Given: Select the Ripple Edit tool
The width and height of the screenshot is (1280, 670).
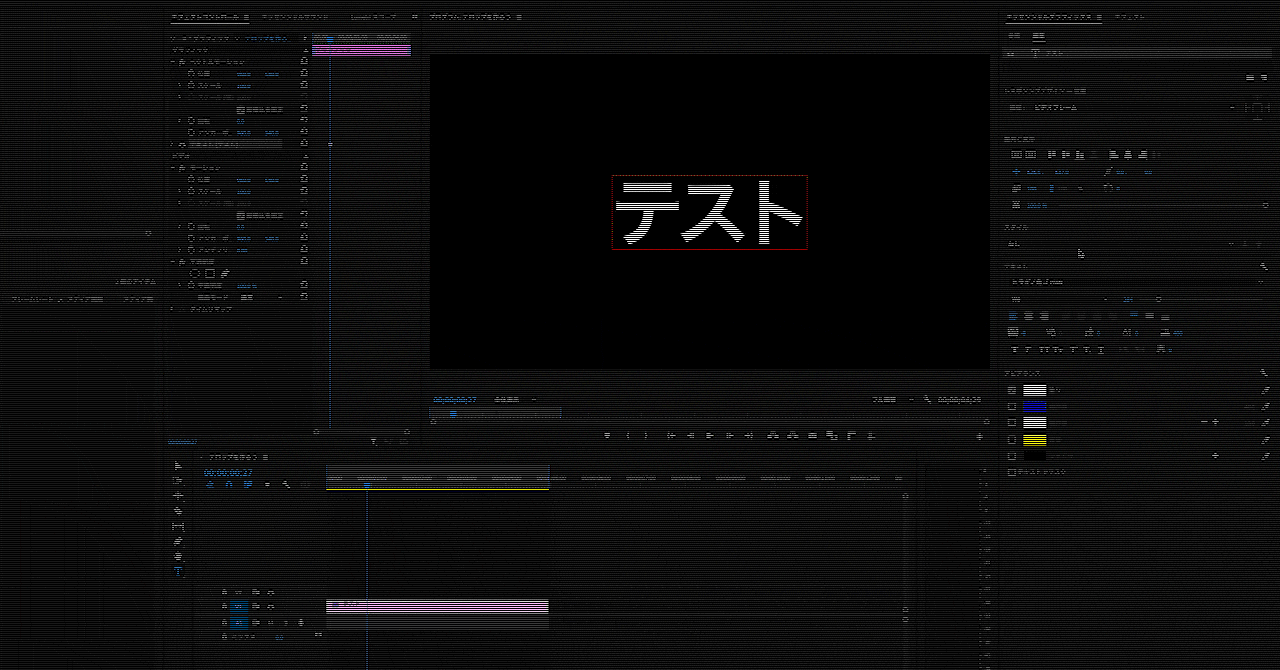Looking at the screenshot, I should (x=178, y=495).
